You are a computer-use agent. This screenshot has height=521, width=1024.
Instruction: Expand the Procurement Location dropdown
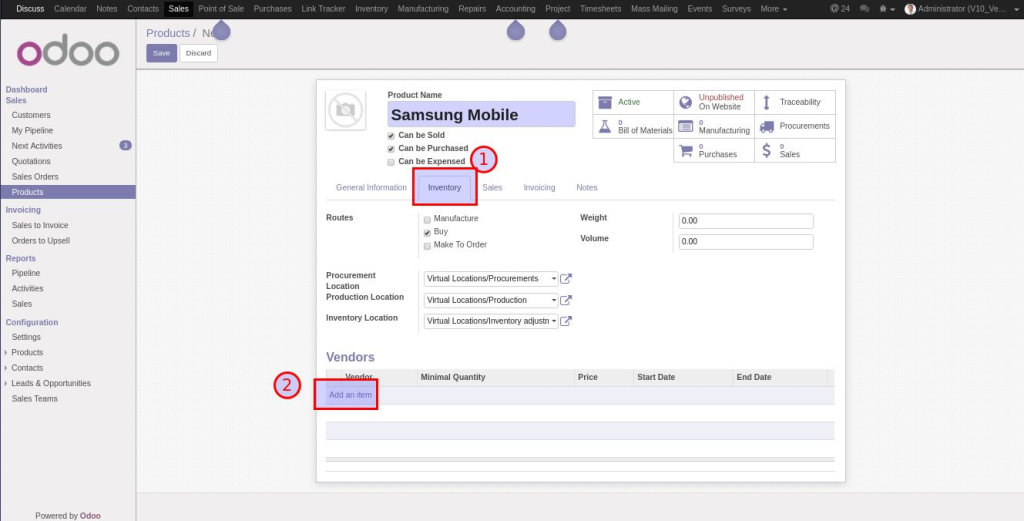point(554,279)
